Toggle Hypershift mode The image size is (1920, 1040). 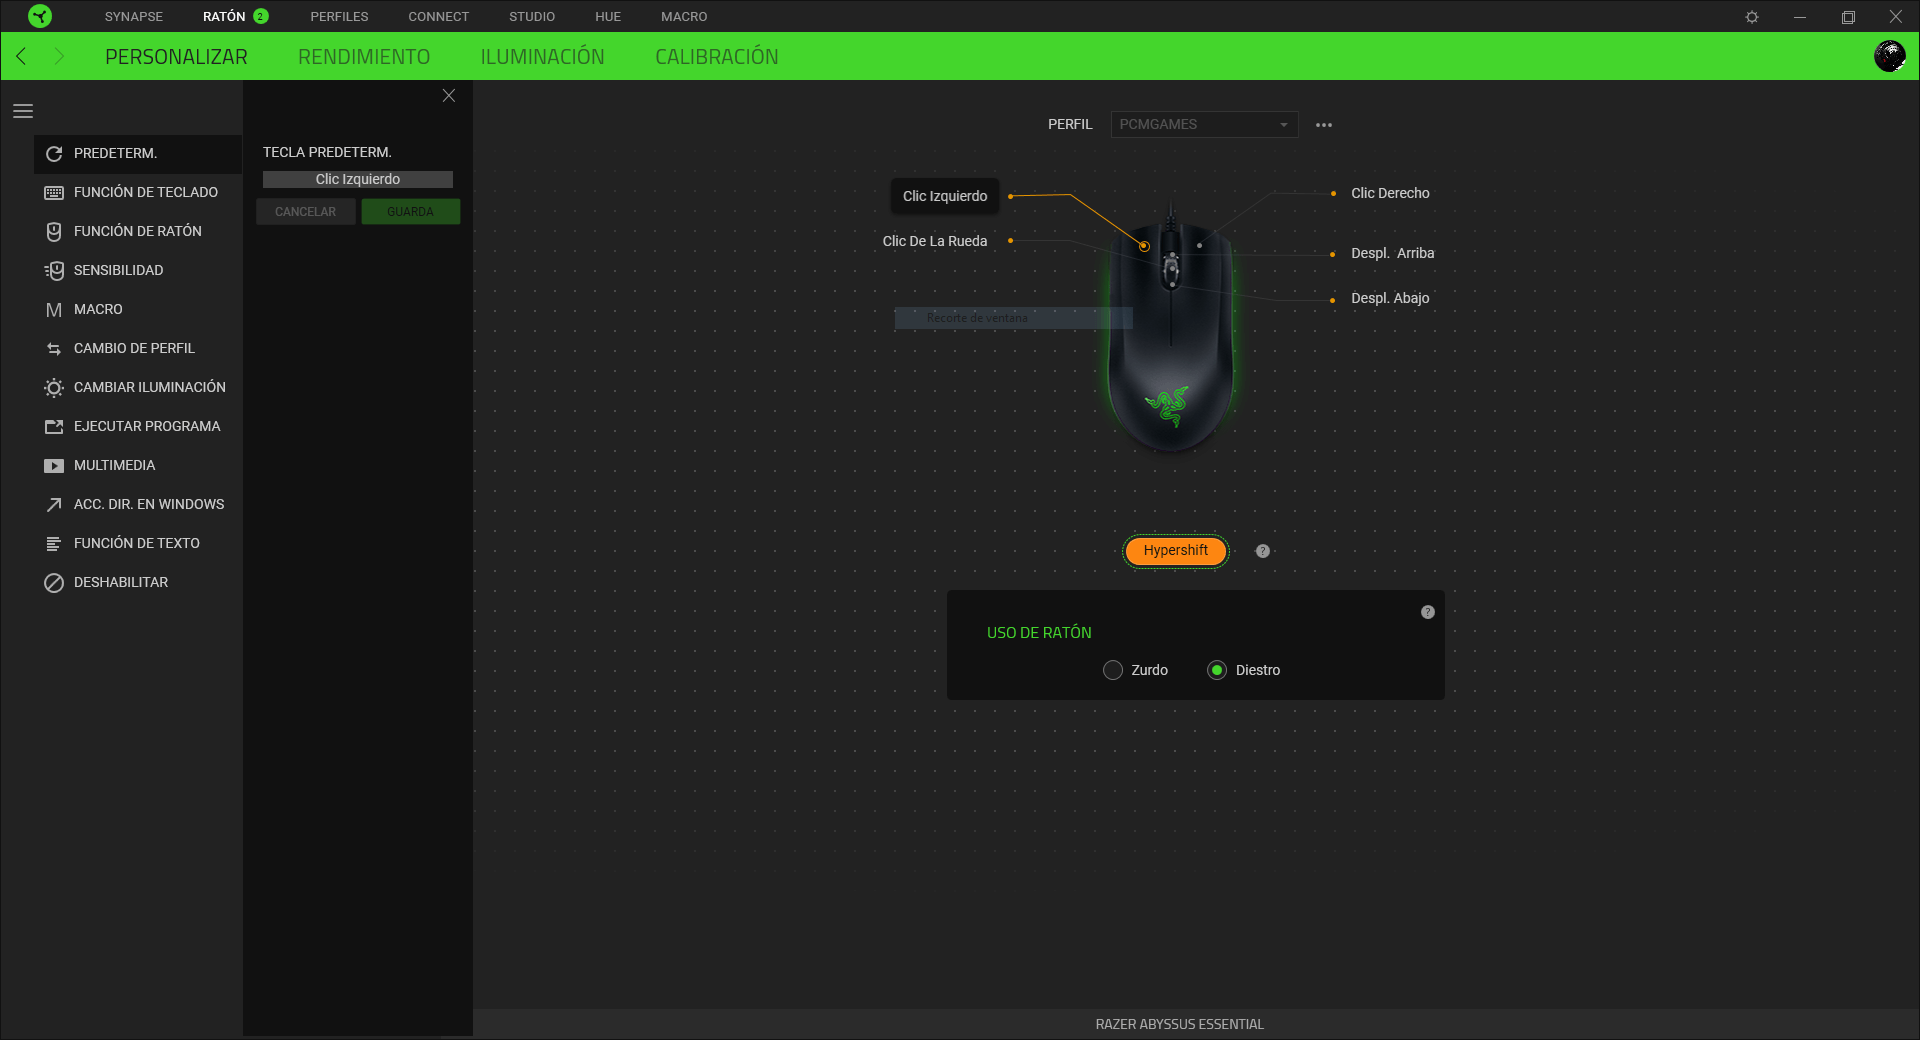[1176, 551]
